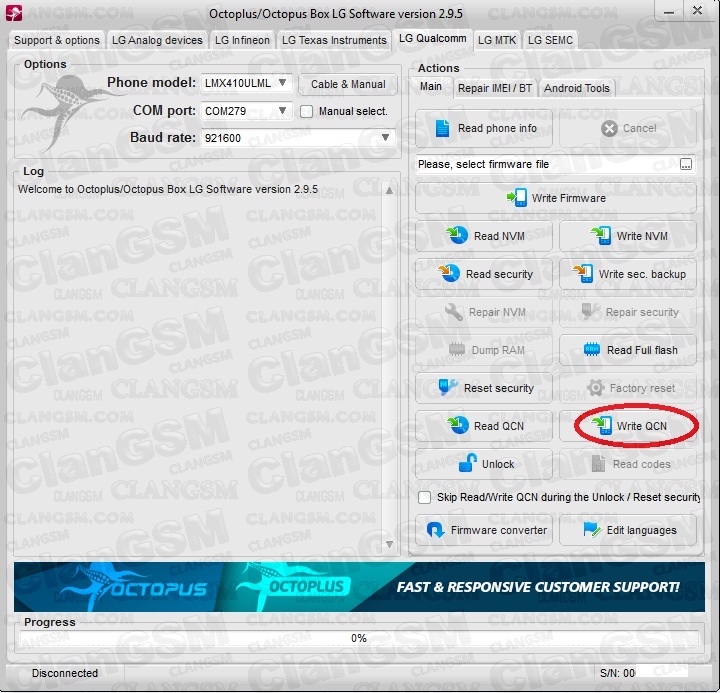720x693 pixels.
Task: Click the Write Firmware phone icon
Action: 517,198
